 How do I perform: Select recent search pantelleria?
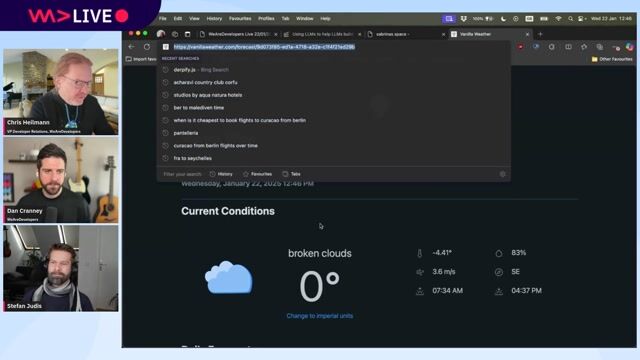coord(335,133)
